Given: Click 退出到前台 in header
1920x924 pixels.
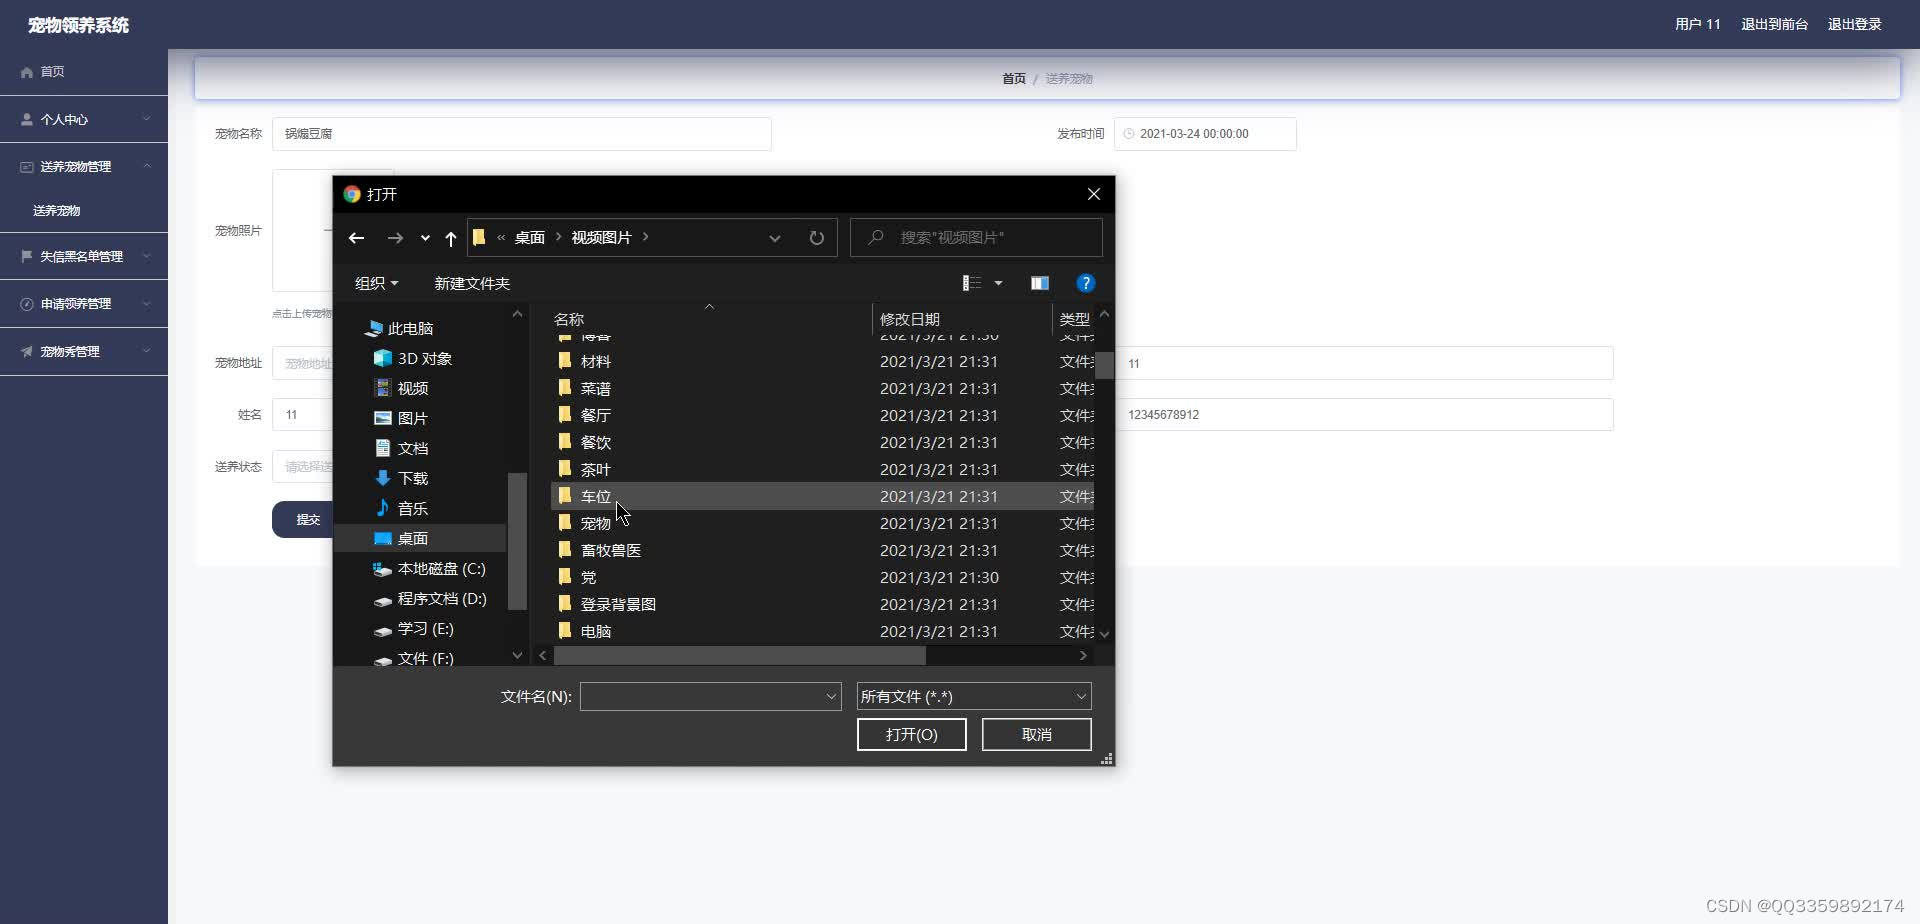Looking at the screenshot, I should click(1774, 24).
